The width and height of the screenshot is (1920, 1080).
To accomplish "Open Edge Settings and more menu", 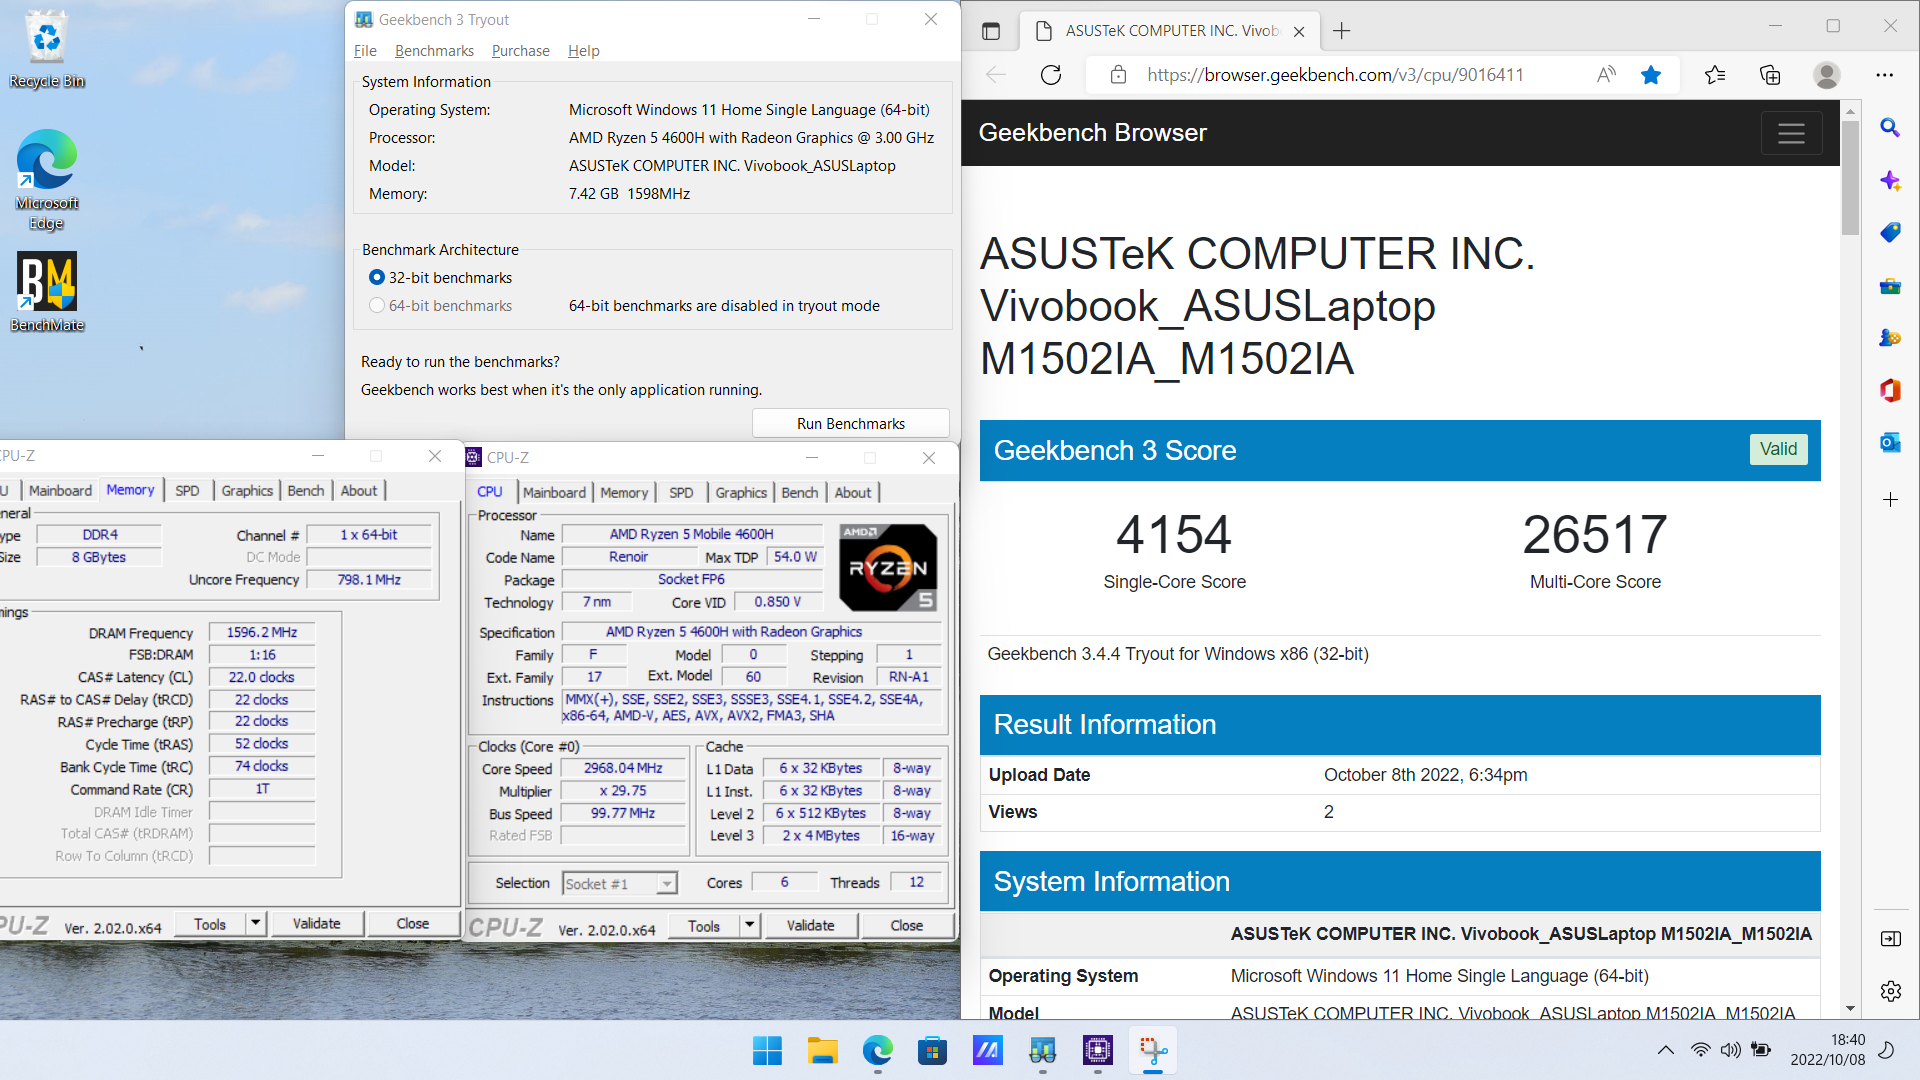I will point(1885,75).
